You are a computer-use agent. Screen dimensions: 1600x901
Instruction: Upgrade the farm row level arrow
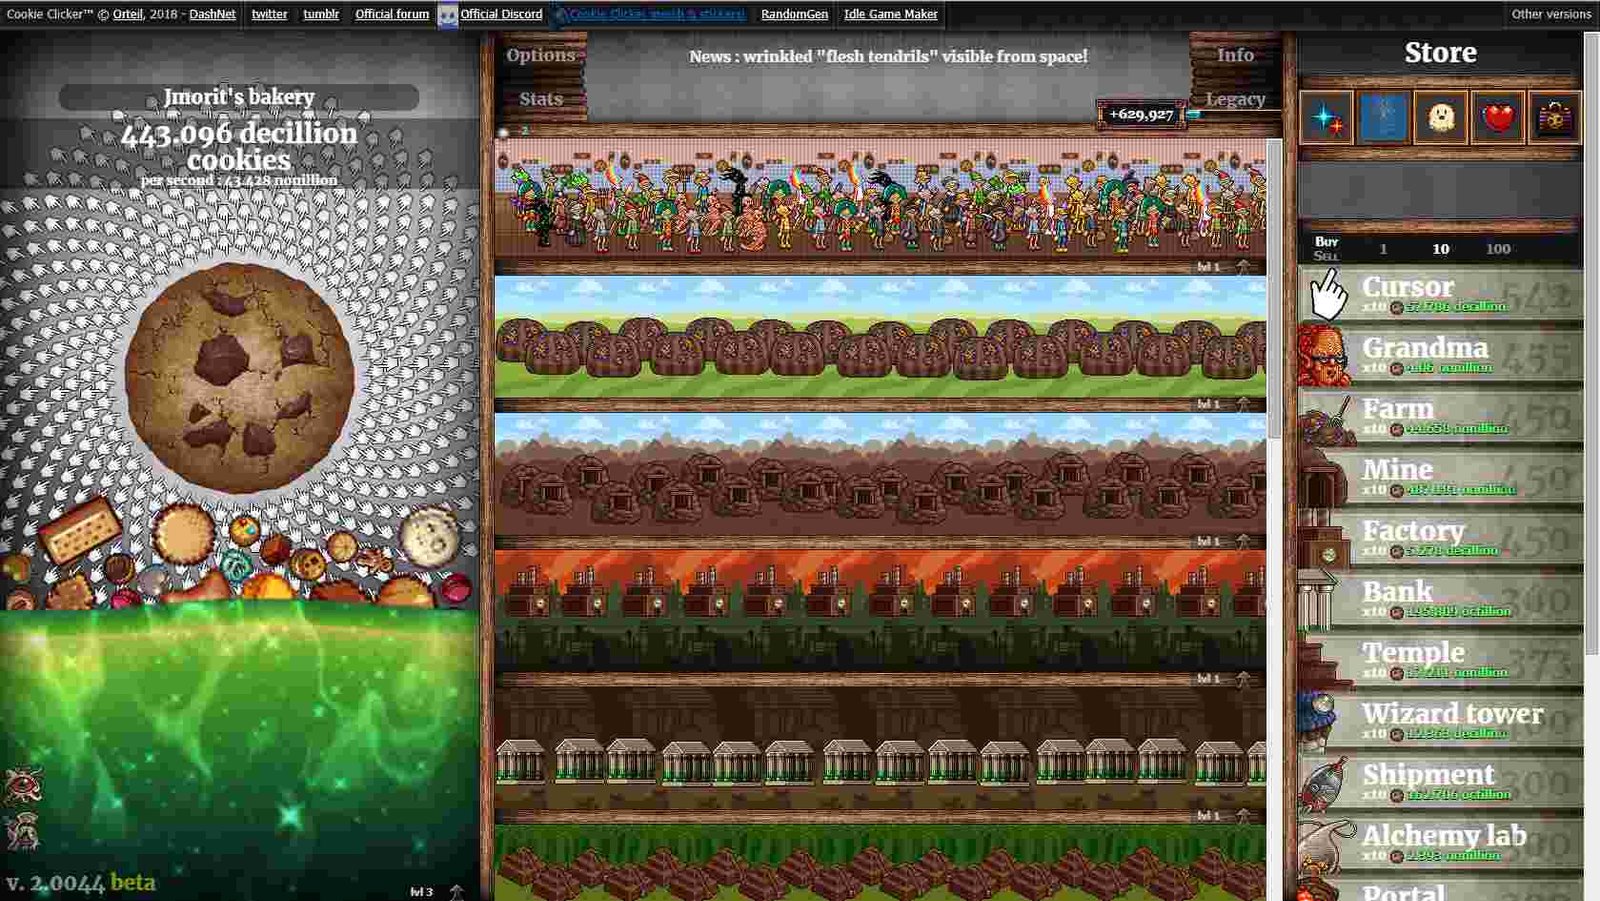pyautogui.click(x=1243, y=404)
